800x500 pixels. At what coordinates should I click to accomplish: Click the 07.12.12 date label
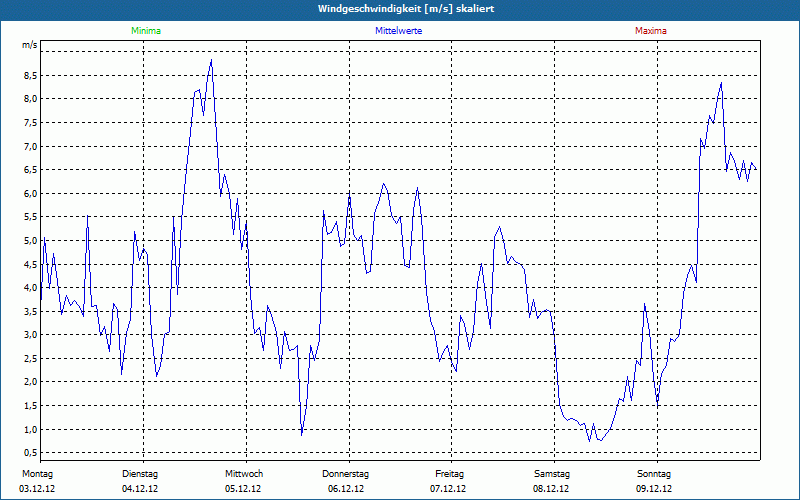point(448,489)
